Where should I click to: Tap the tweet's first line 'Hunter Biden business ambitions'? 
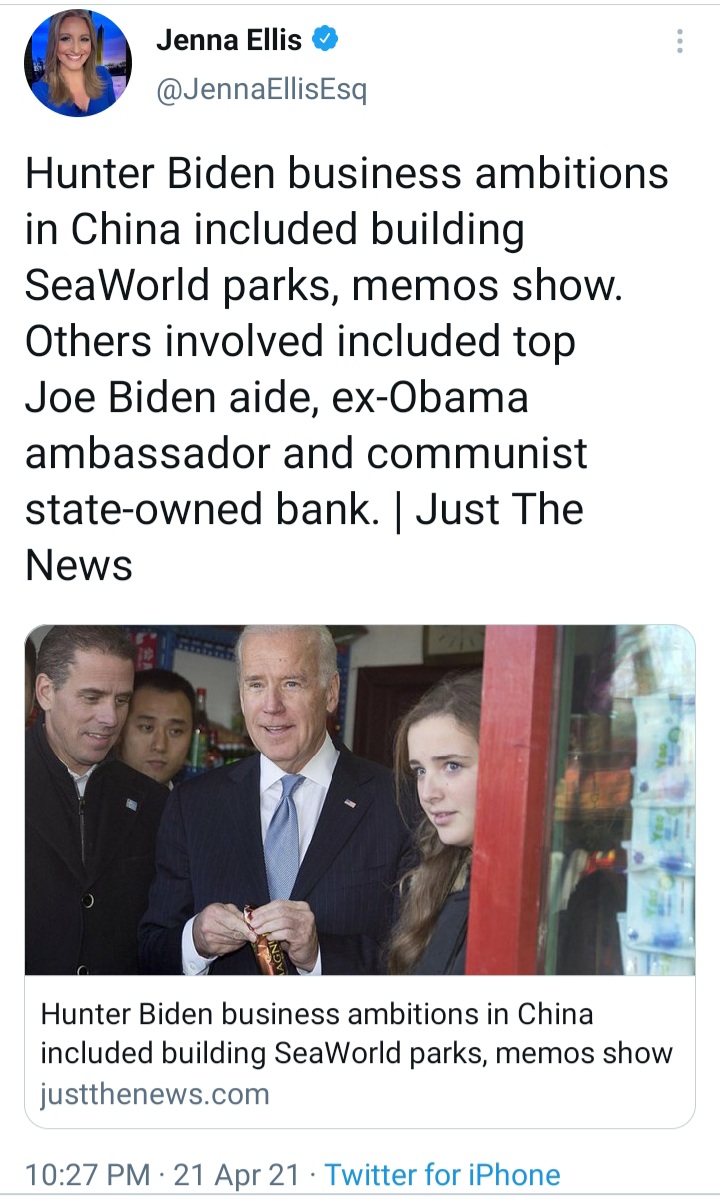pyautogui.click(x=346, y=174)
